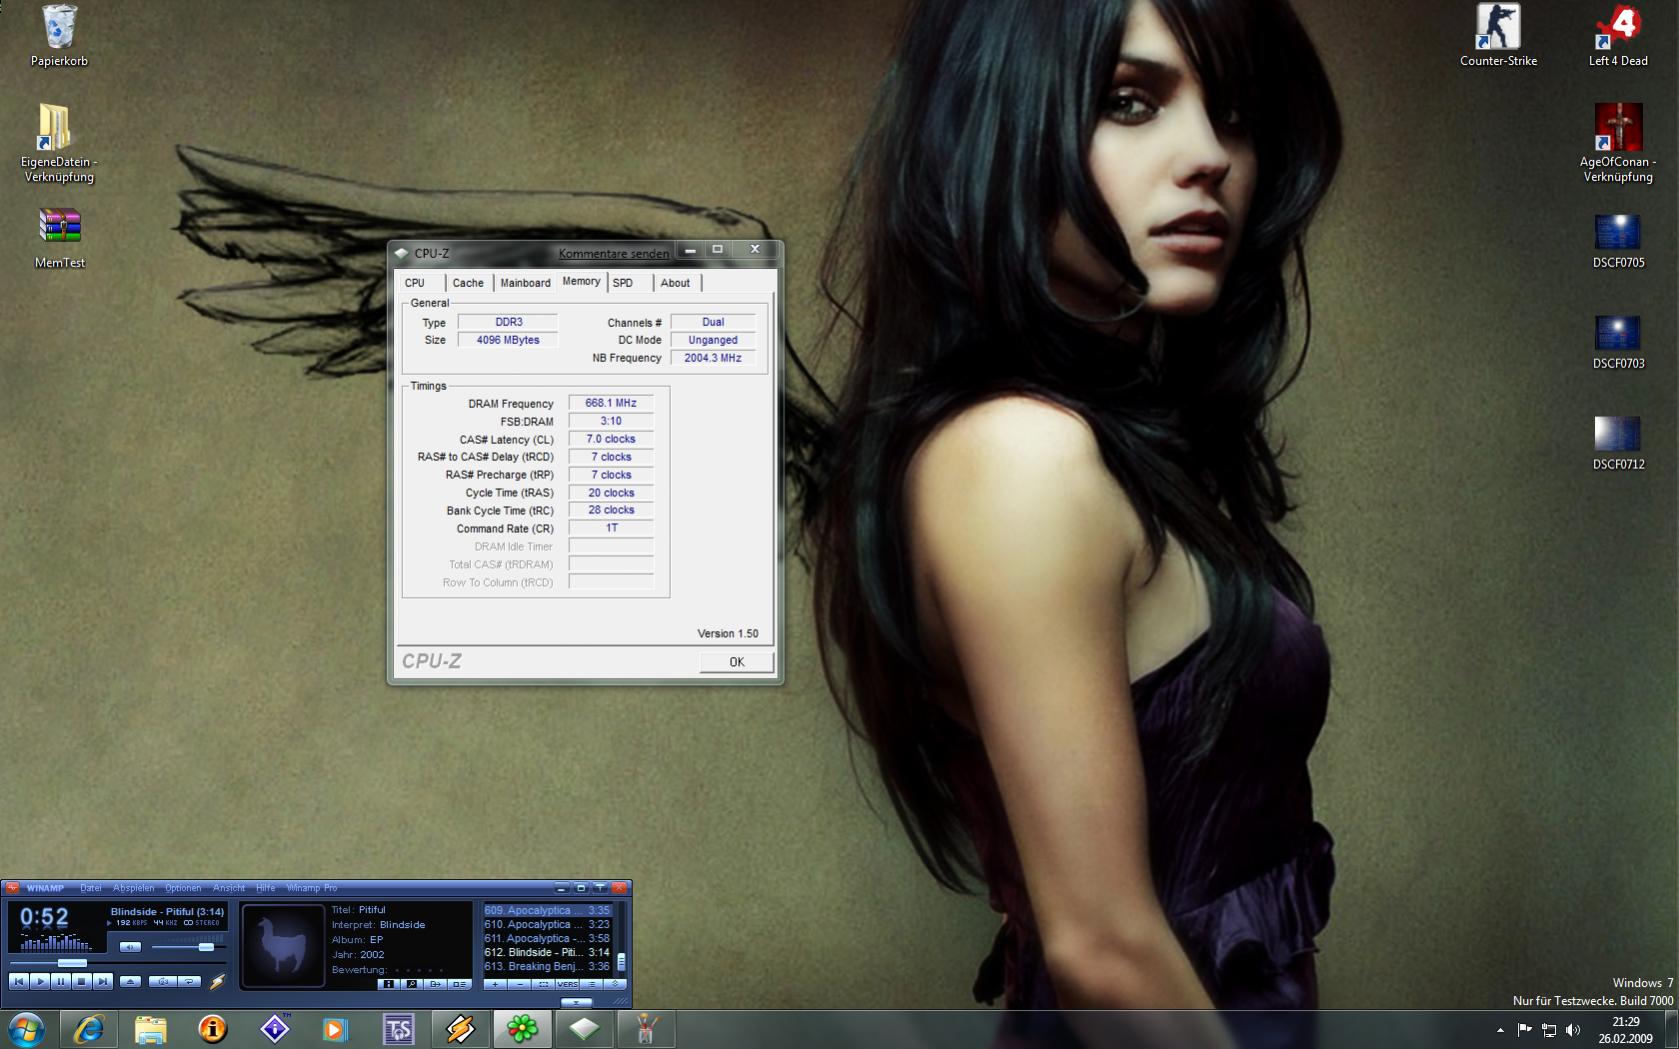Click the magnifier search icon in Winamp
This screenshot has width=1679, height=1049.
click(411, 984)
